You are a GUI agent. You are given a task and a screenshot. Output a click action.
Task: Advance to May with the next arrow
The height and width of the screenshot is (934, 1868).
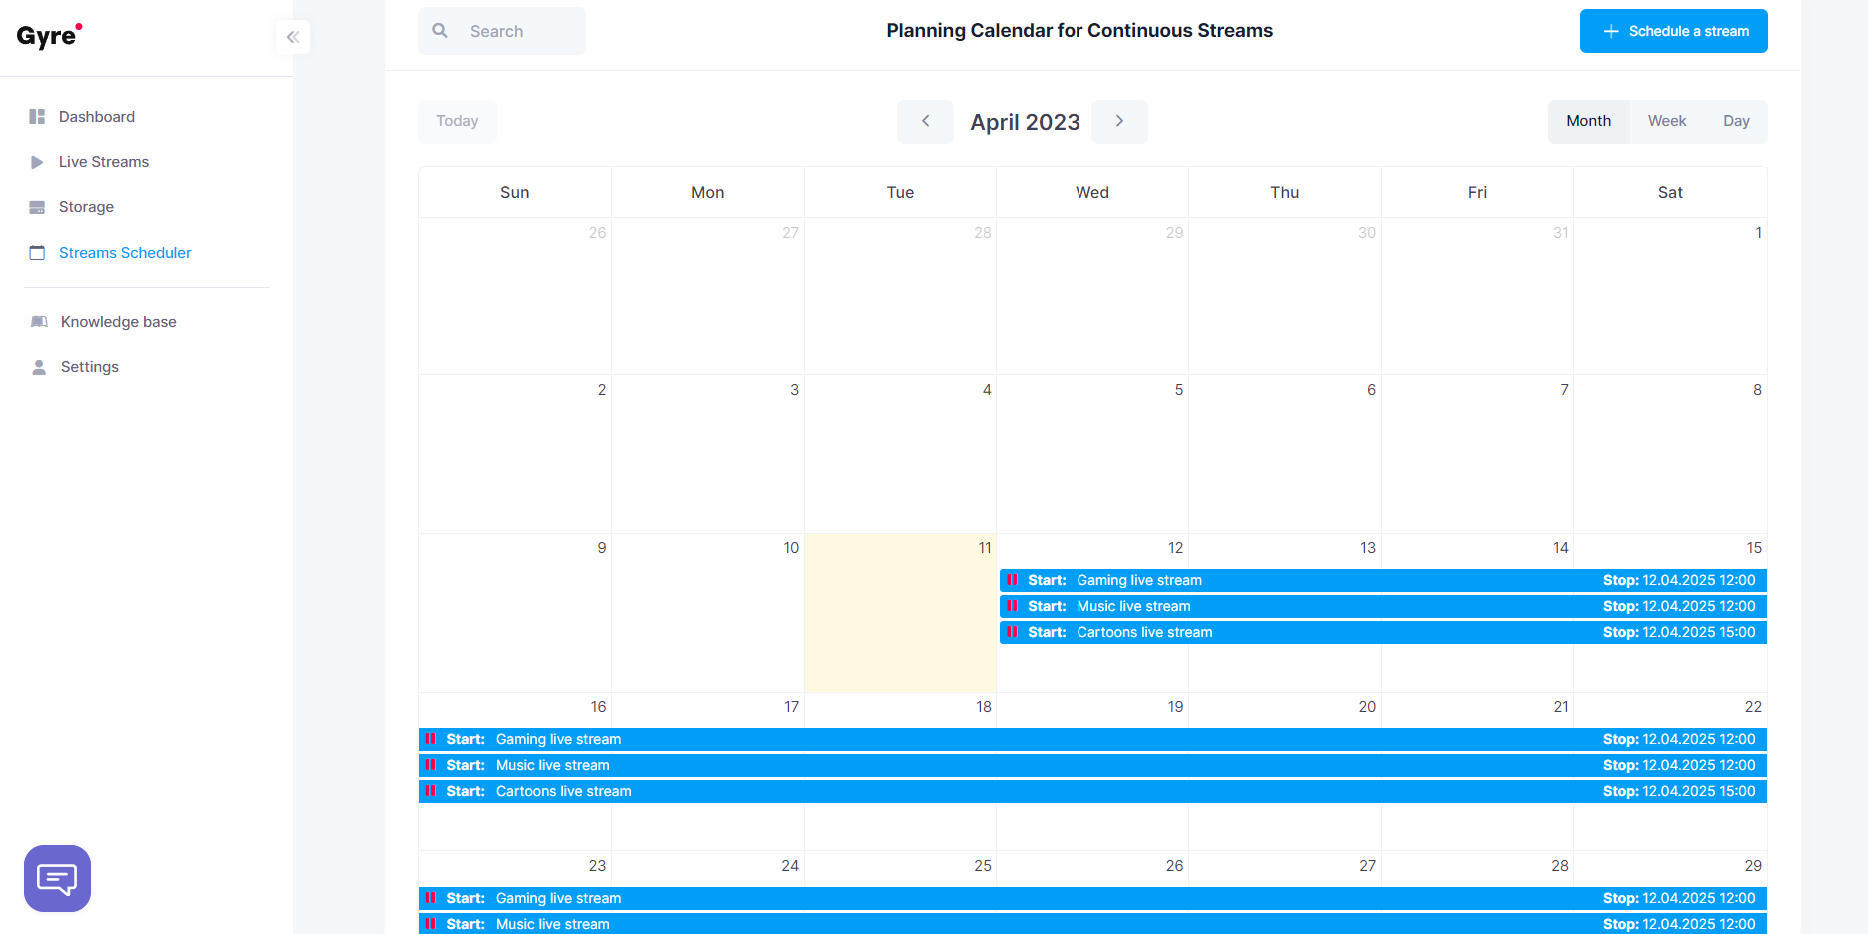[1119, 121]
